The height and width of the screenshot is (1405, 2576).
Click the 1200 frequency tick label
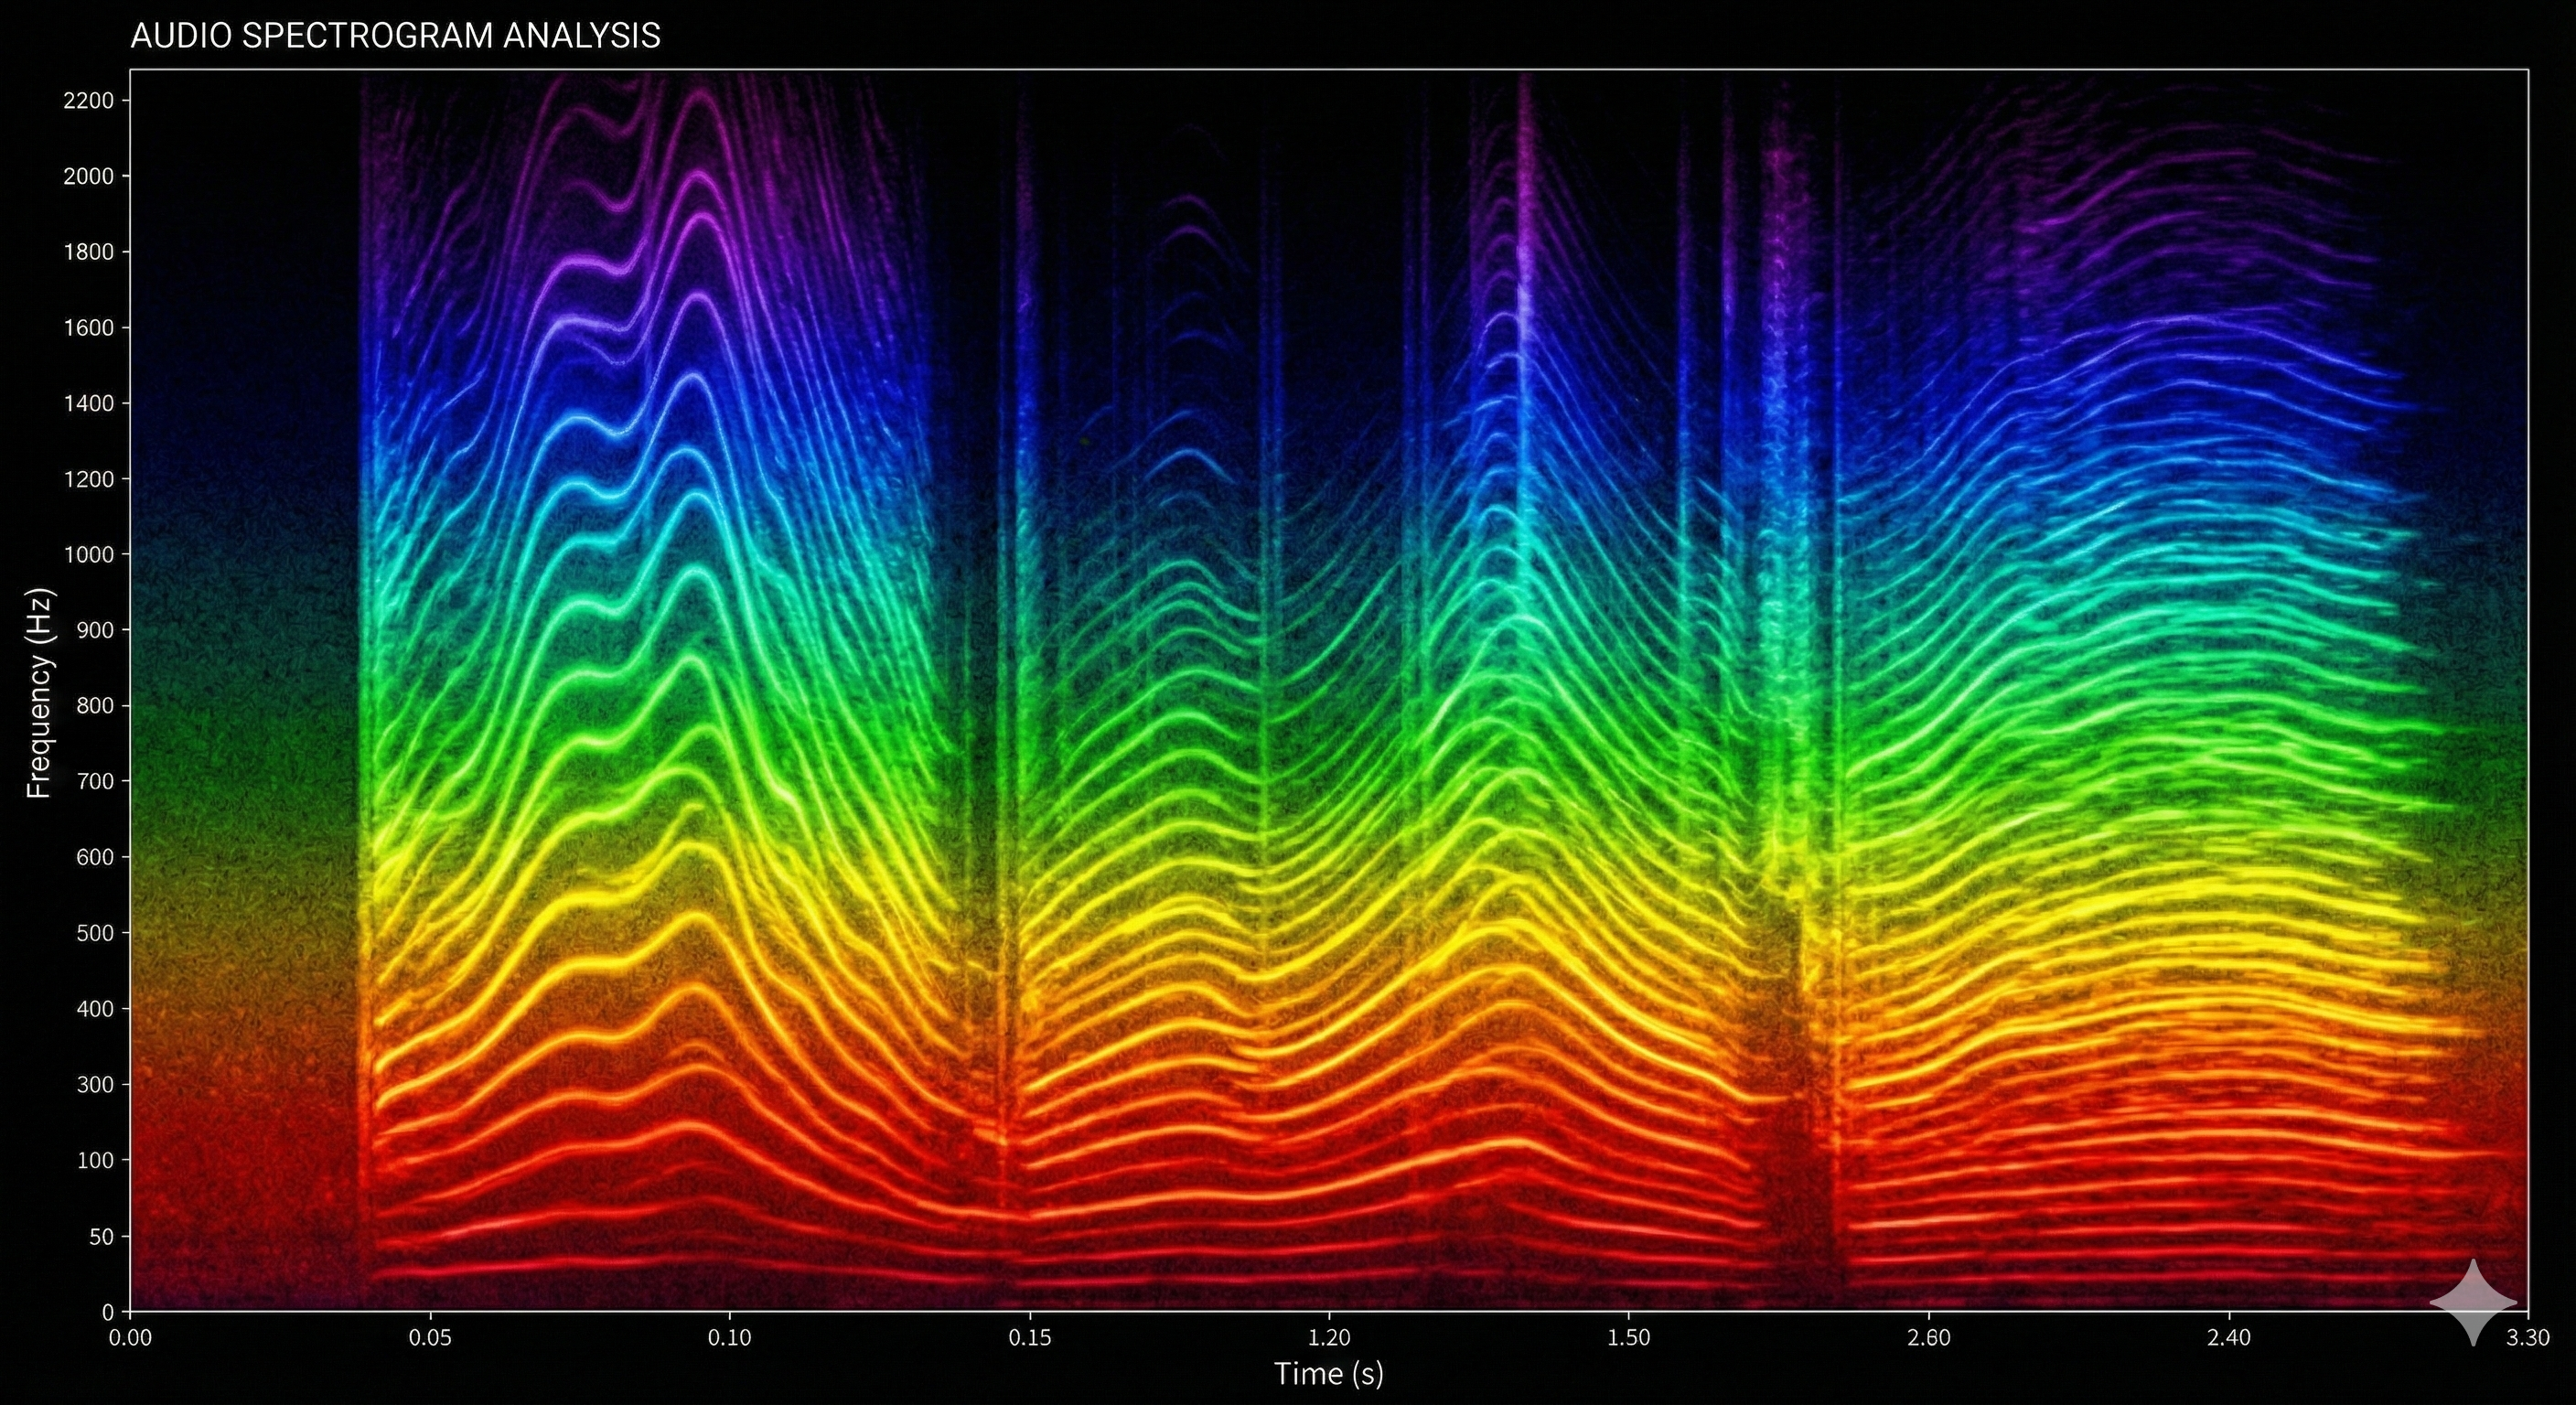88,479
